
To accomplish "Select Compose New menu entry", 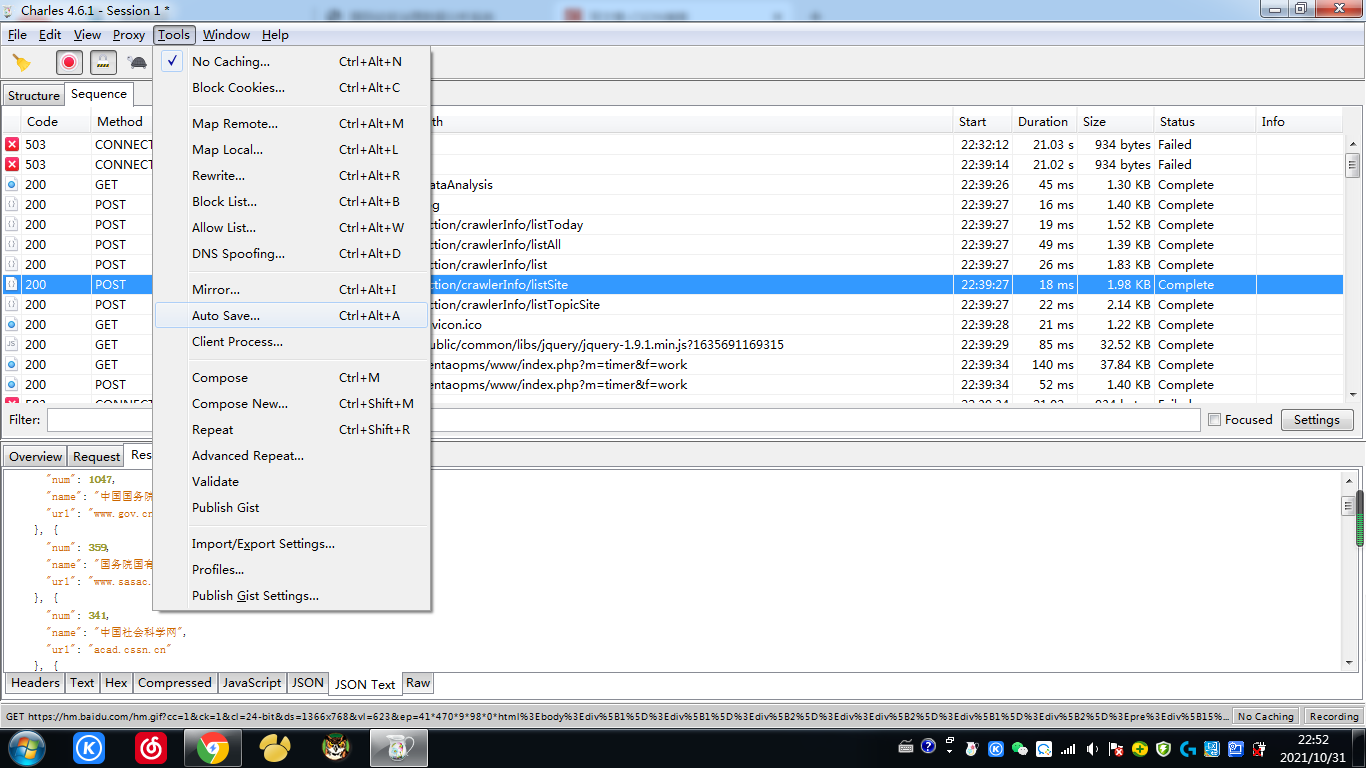I will tap(292, 404).
